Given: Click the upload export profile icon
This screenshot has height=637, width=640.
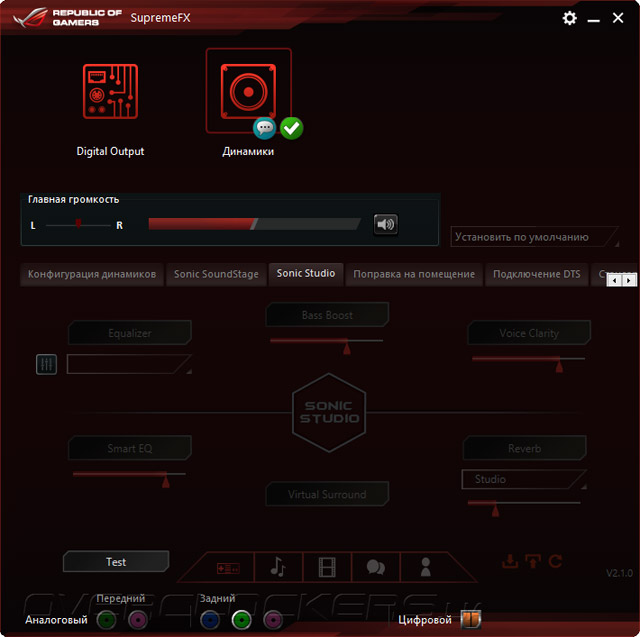Looking at the screenshot, I should click(x=533, y=561).
